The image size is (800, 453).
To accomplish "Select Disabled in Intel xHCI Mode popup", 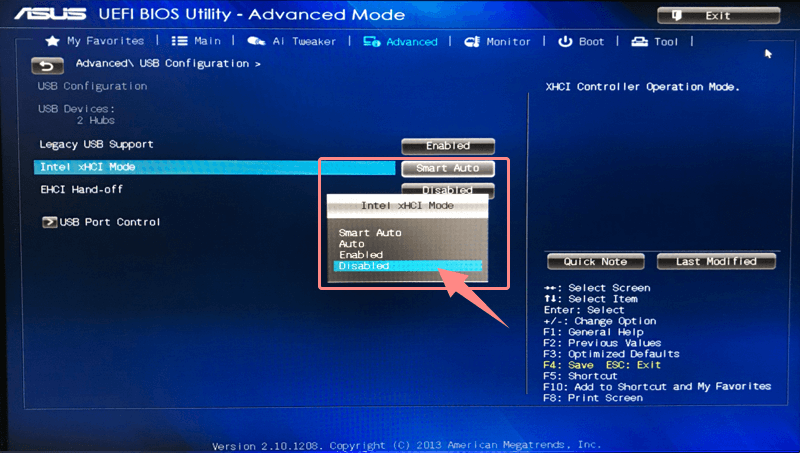I will click(407, 266).
